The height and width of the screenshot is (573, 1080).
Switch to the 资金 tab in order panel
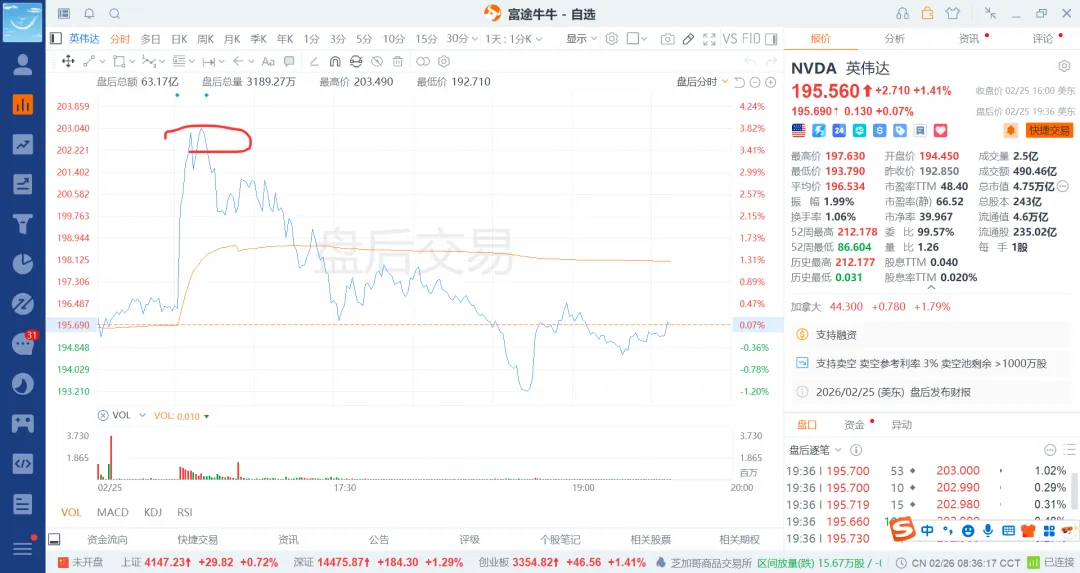pos(854,425)
